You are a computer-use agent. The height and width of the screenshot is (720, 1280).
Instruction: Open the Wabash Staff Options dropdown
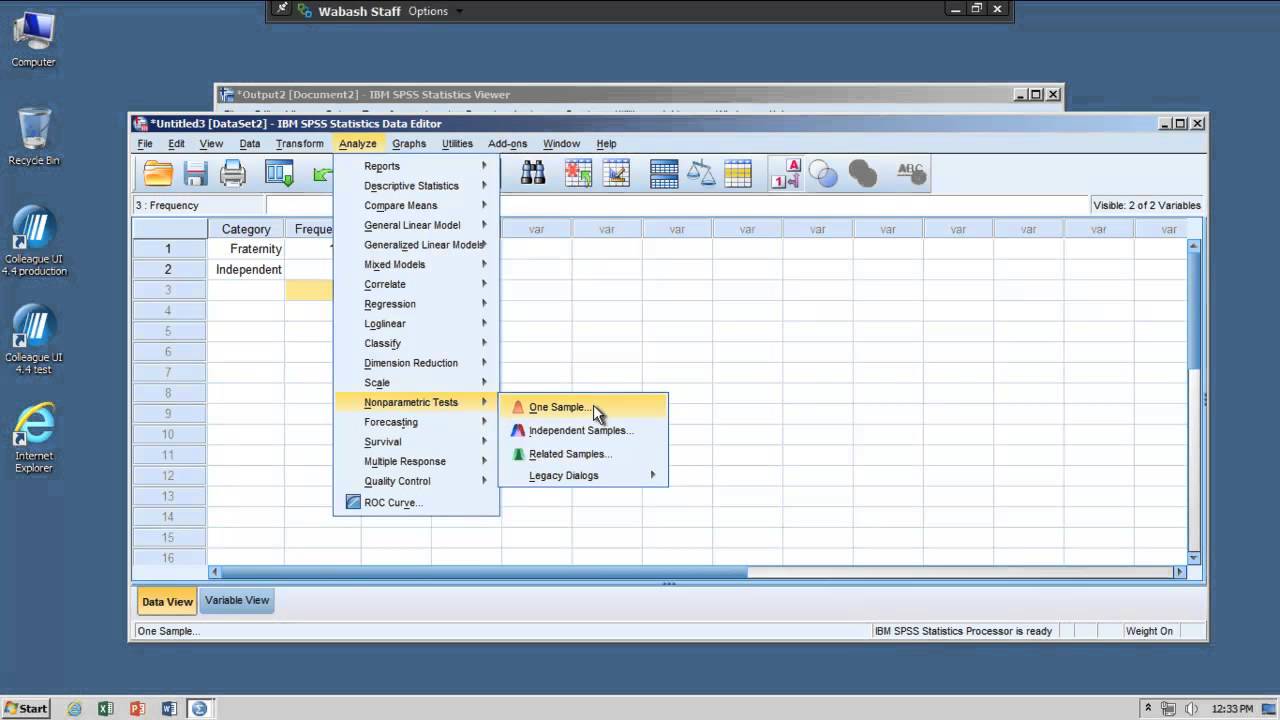pyautogui.click(x=435, y=11)
